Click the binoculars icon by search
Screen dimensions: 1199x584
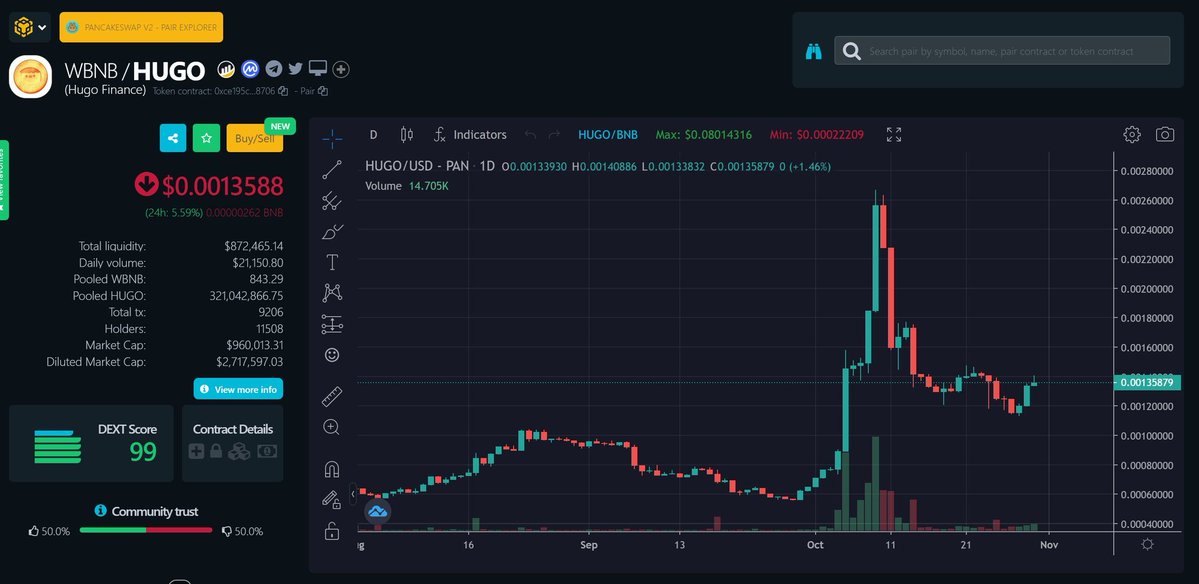814,51
